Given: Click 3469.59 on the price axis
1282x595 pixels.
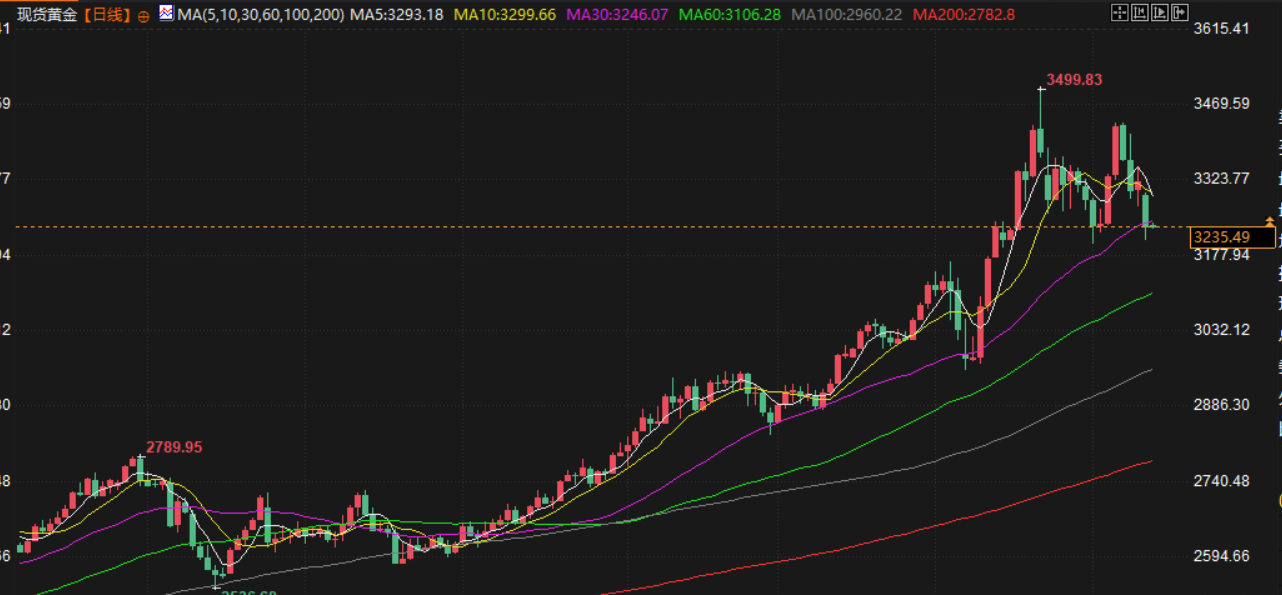Looking at the screenshot, I should pos(1222,104).
